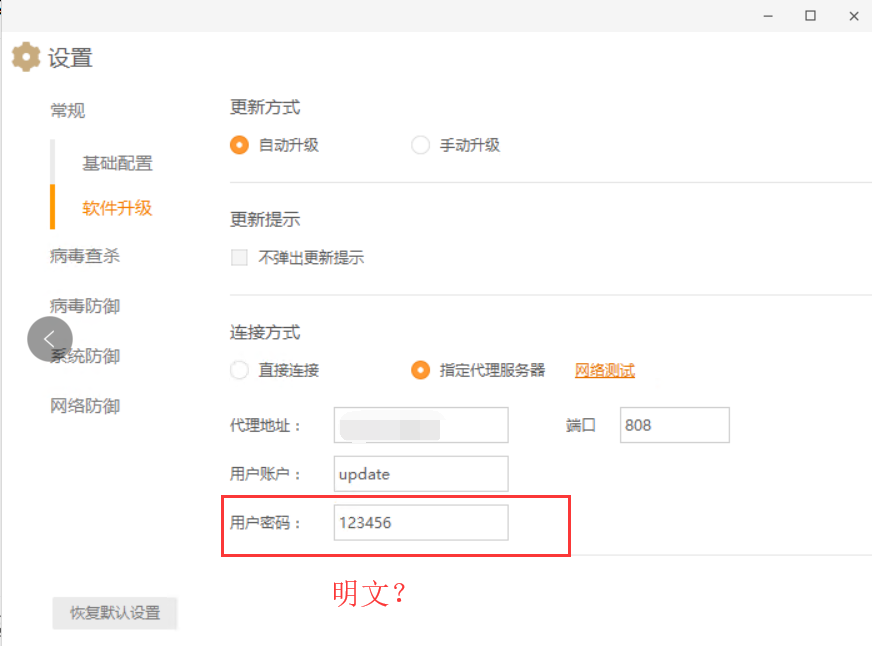This screenshot has height=646, width=872.
Task: Collapse the settings window with the left arrow
Action: (x=48, y=339)
